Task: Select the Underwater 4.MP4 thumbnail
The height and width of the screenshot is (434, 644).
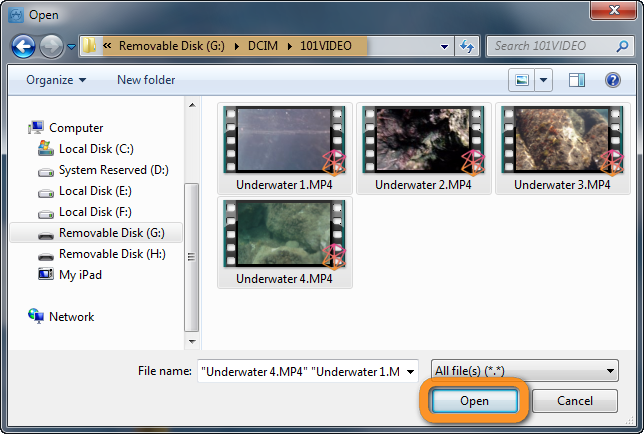Action: coord(284,234)
